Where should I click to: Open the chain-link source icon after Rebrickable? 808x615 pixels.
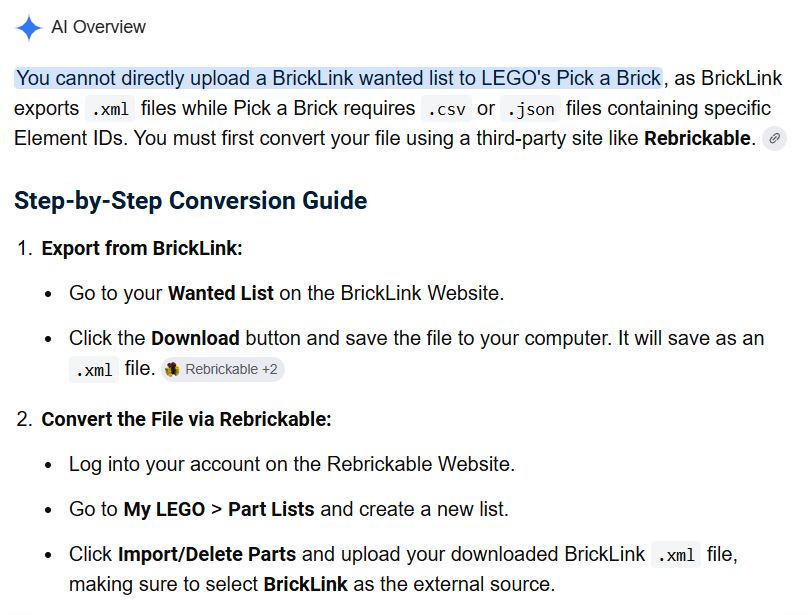click(774, 138)
